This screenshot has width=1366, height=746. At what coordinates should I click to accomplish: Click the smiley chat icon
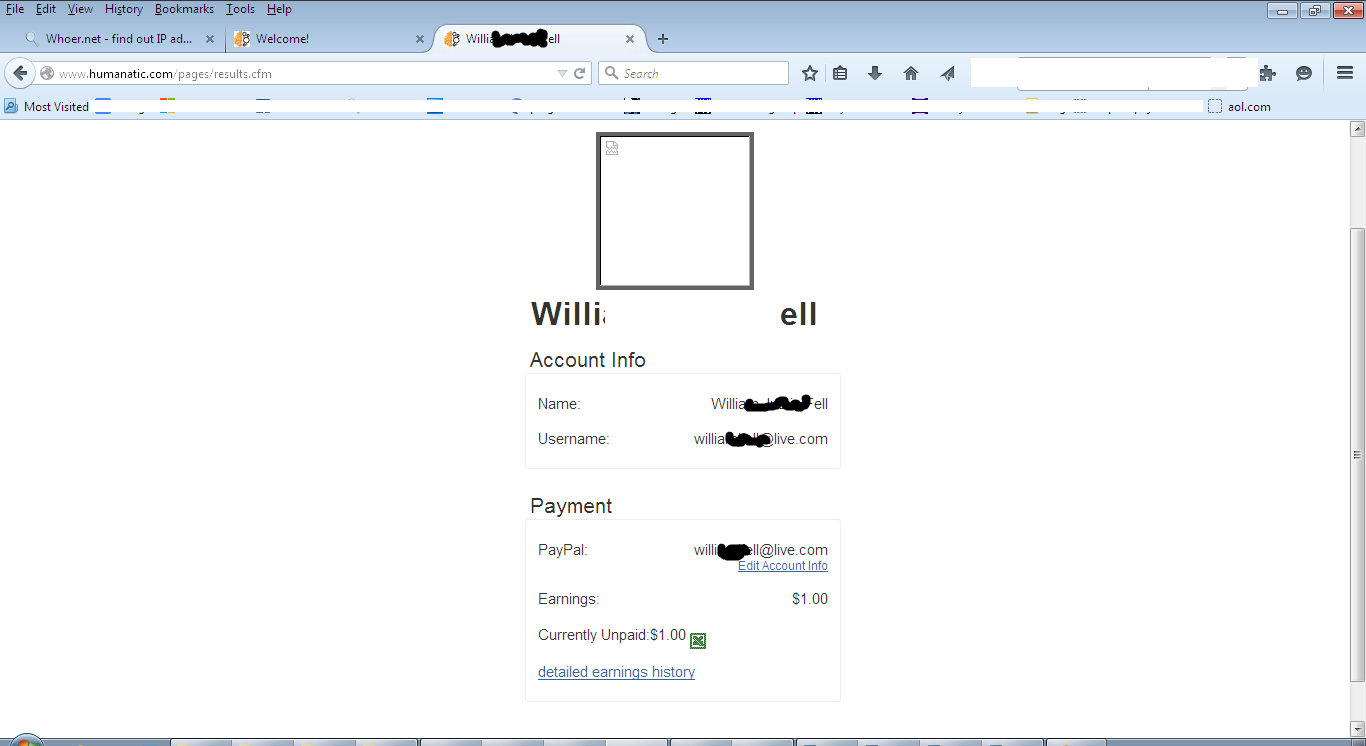1304,73
